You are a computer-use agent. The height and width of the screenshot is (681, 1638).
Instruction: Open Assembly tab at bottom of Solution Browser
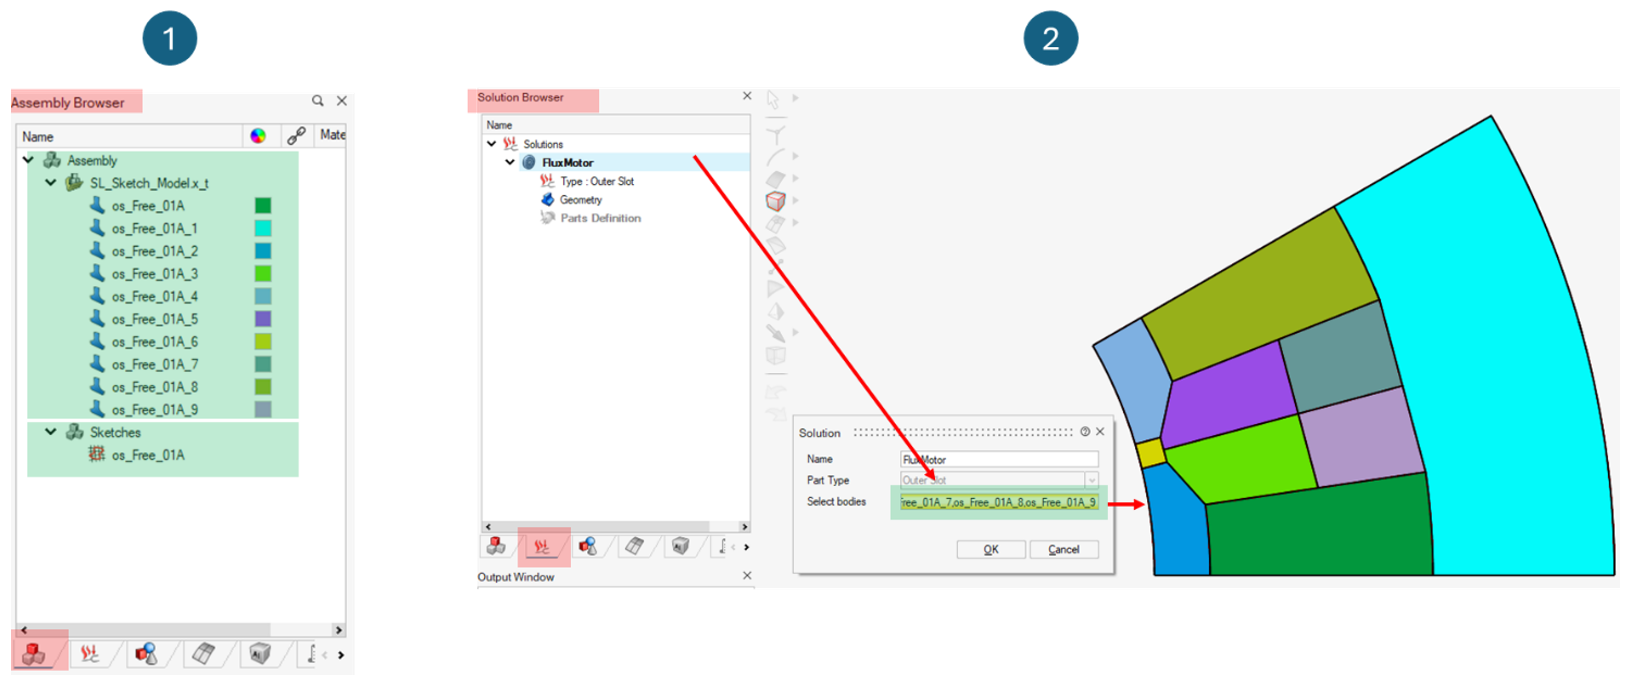tap(496, 546)
